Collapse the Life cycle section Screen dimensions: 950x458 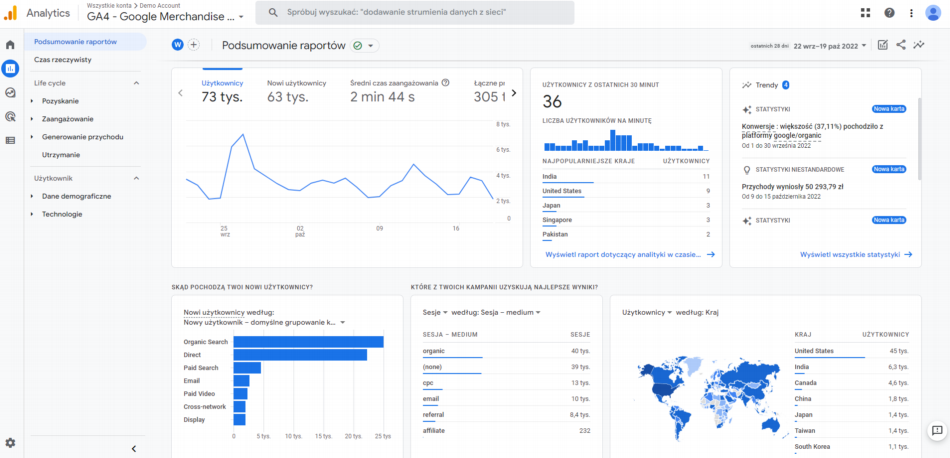point(136,83)
